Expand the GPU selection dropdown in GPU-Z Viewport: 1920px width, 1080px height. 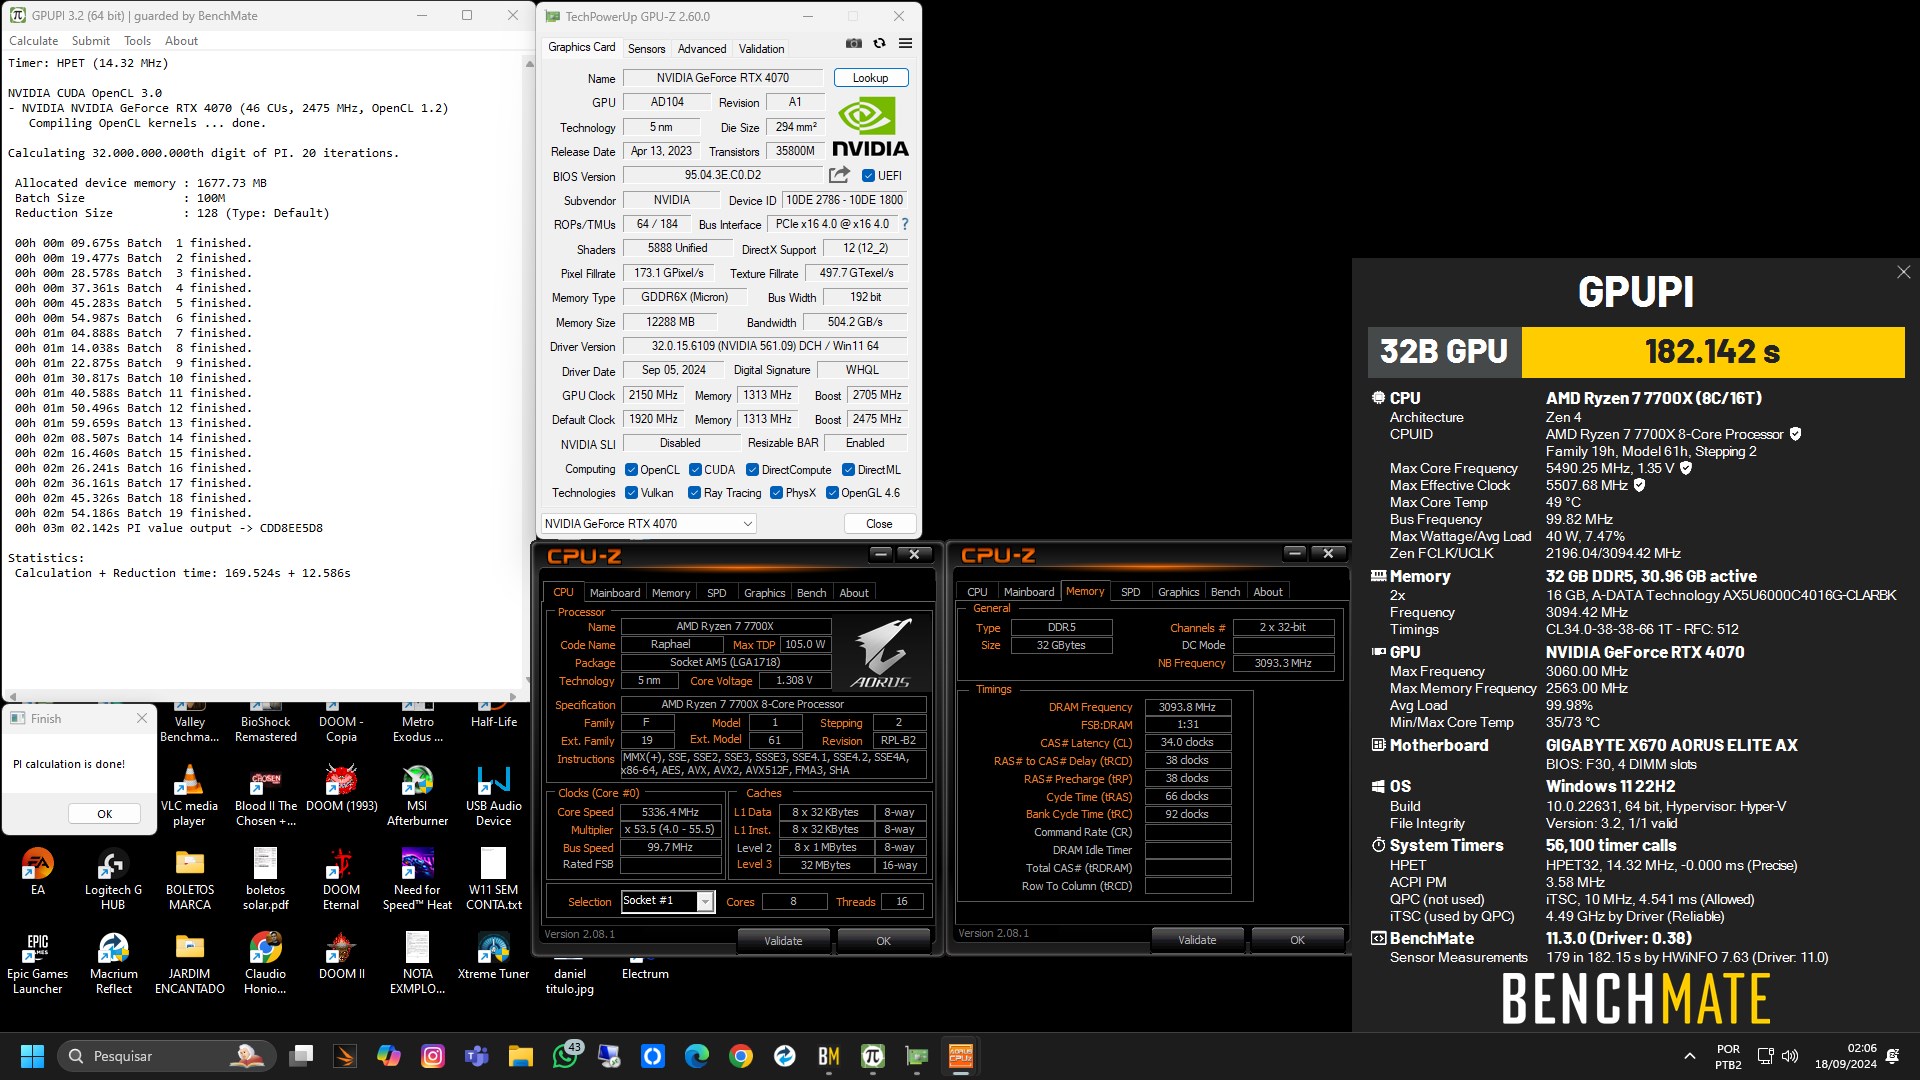(648, 524)
